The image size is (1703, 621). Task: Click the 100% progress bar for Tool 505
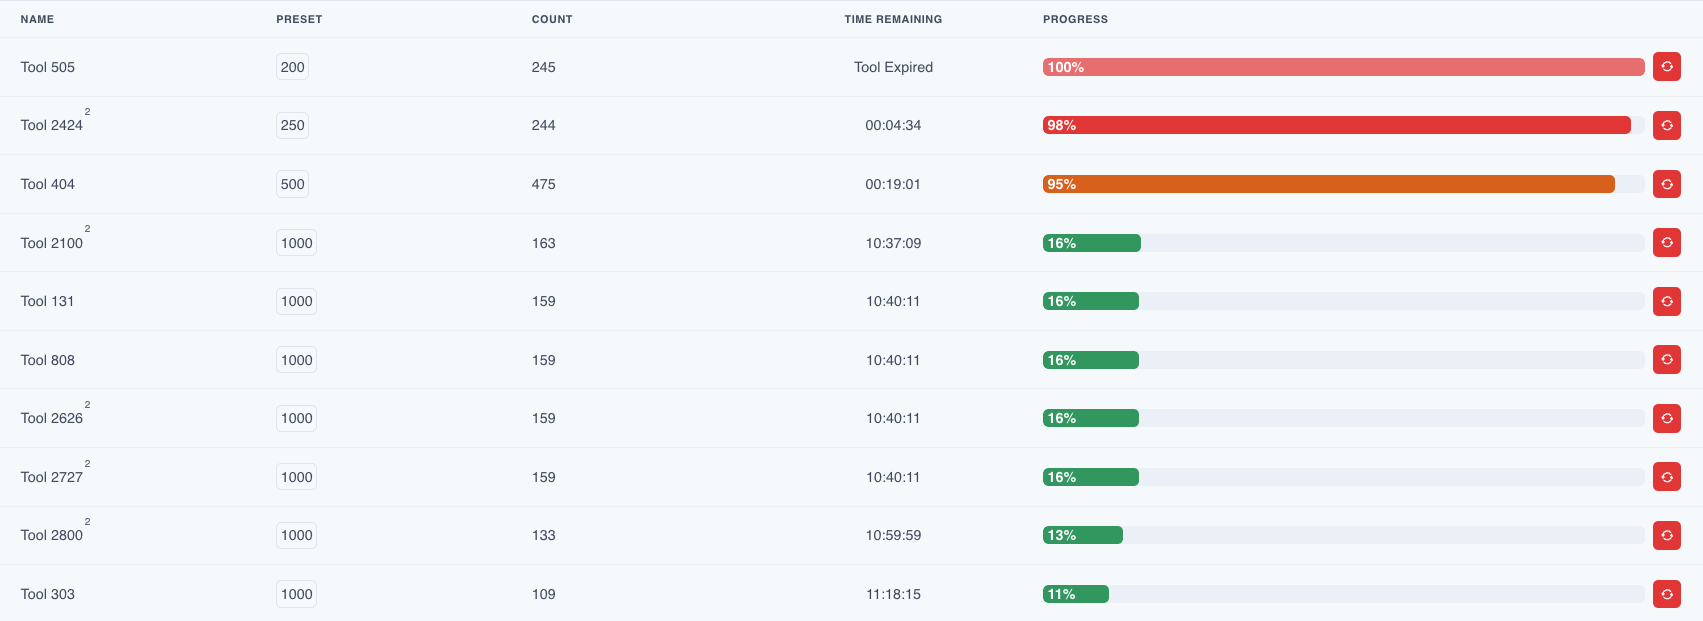pos(1344,67)
